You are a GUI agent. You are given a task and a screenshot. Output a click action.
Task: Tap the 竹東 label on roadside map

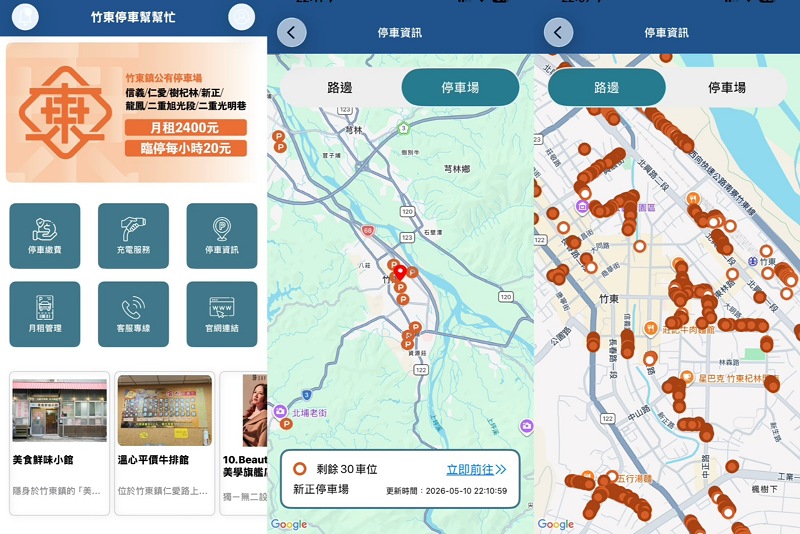(609, 299)
